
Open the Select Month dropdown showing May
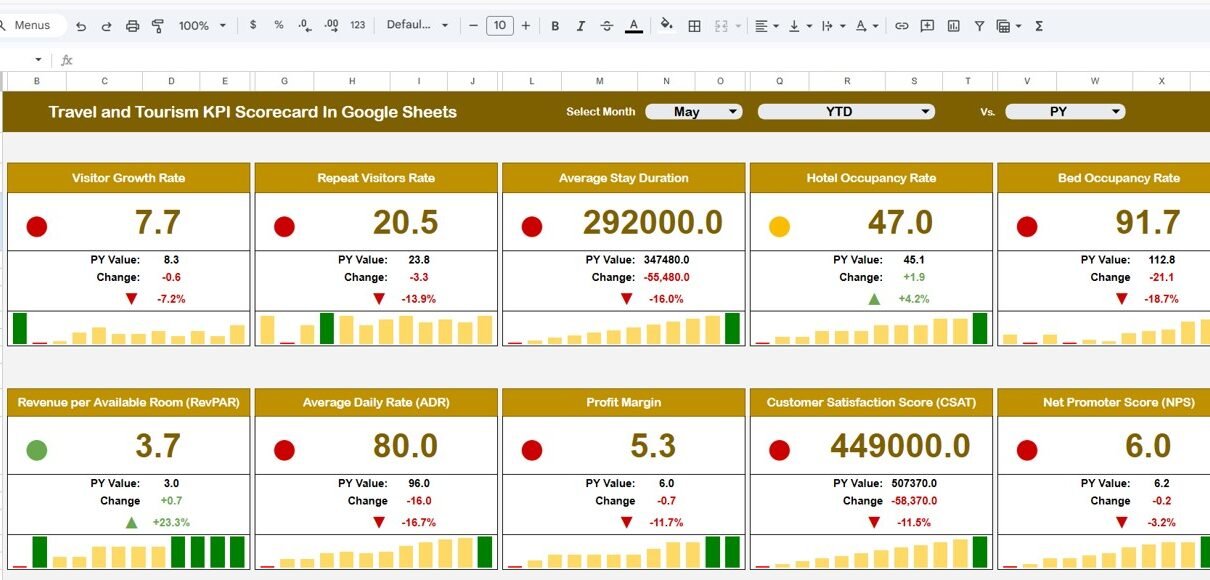coord(694,113)
